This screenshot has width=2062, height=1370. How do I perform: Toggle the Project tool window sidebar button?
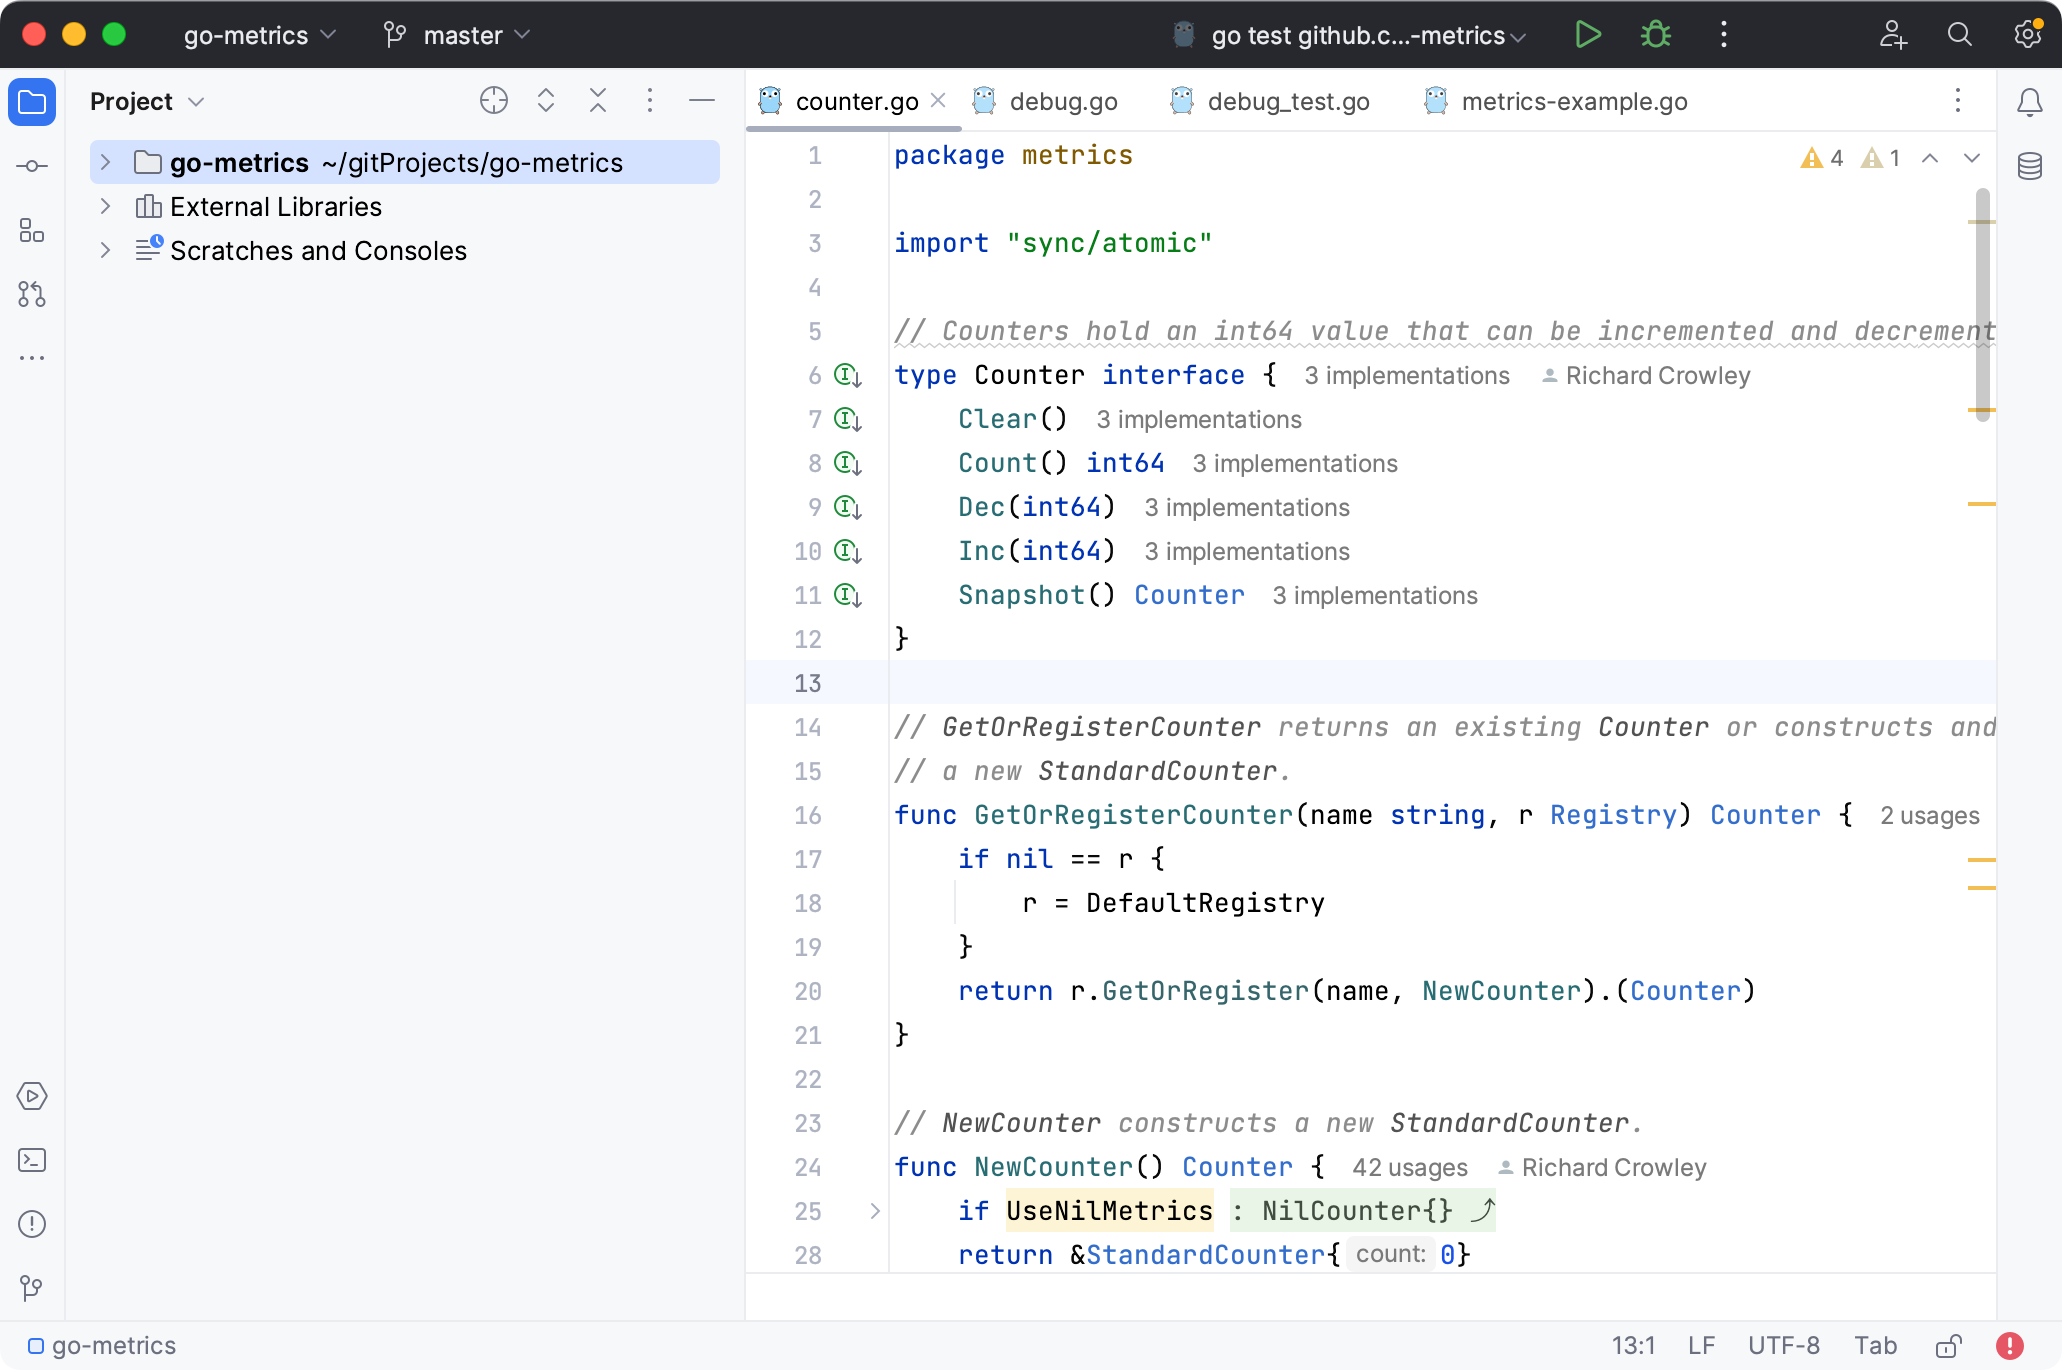coord(32,102)
